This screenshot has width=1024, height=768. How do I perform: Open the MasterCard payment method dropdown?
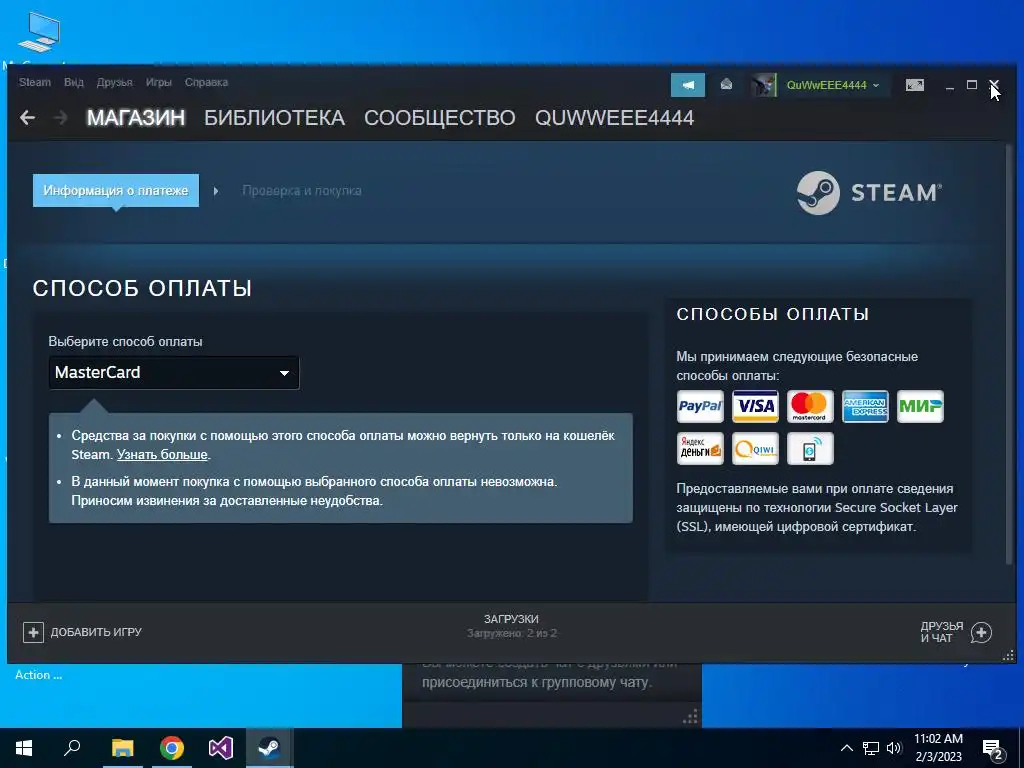point(174,373)
